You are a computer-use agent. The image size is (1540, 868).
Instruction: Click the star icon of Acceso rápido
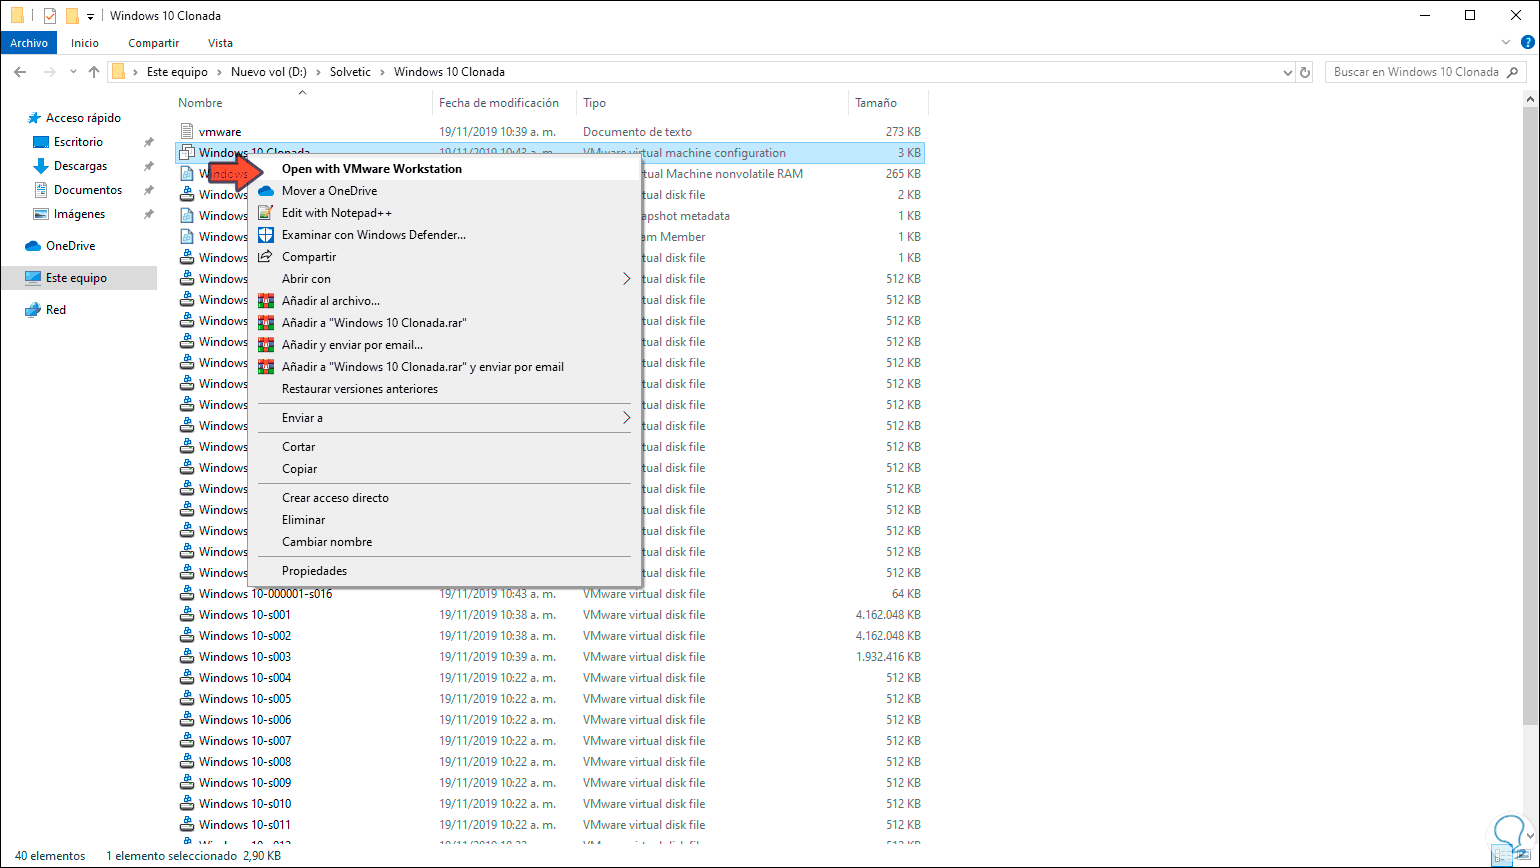point(34,118)
